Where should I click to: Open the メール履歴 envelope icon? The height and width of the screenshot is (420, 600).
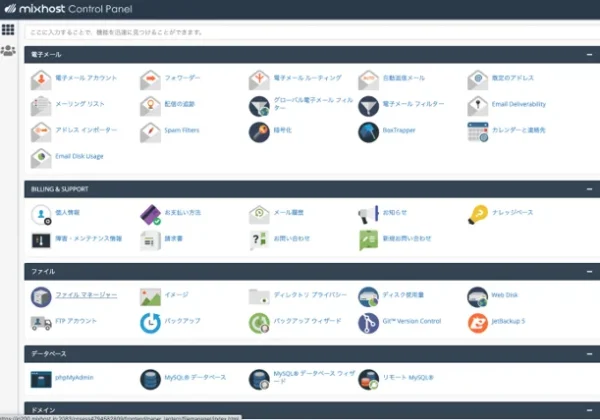click(x=259, y=215)
